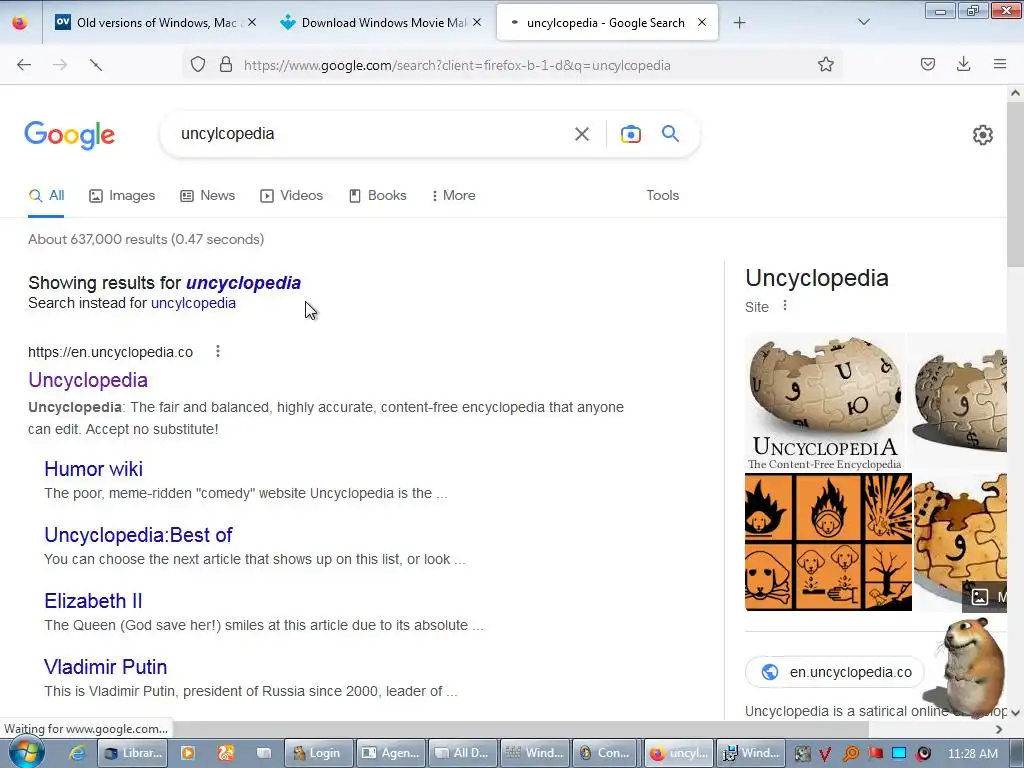Screen dimensions: 1024x768
Task: Switch to the Images results tab
Action: click(x=122, y=196)
